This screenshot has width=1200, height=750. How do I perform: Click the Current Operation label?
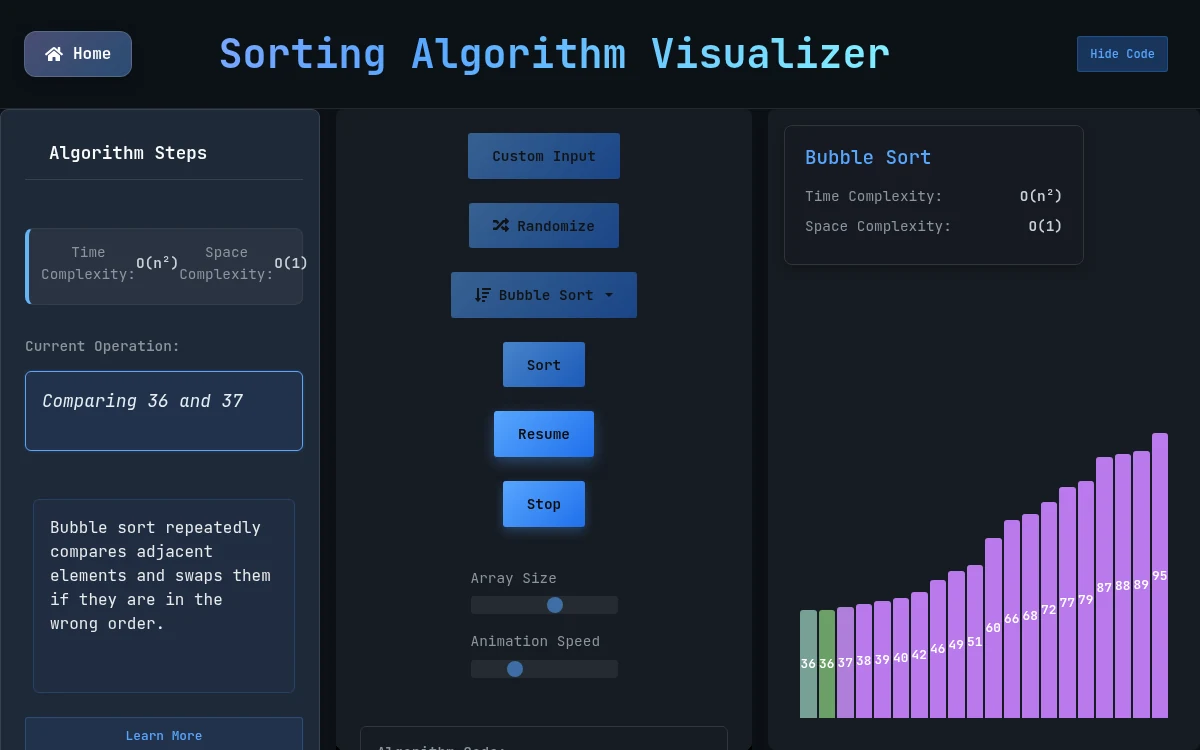(x=102, y=346)
